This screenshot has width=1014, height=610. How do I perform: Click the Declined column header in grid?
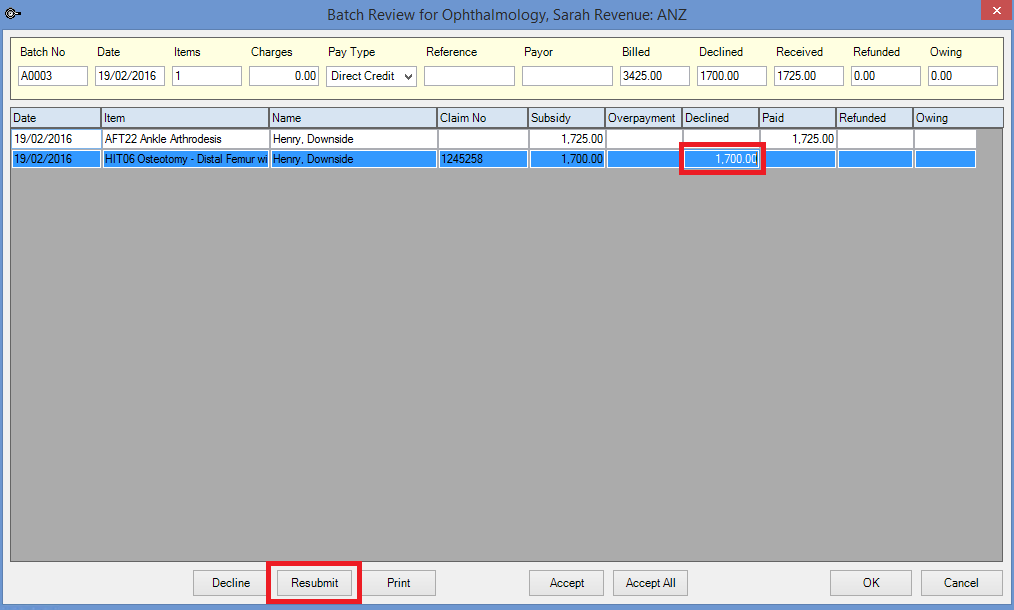pyautogui.click(x=720, y=118)
